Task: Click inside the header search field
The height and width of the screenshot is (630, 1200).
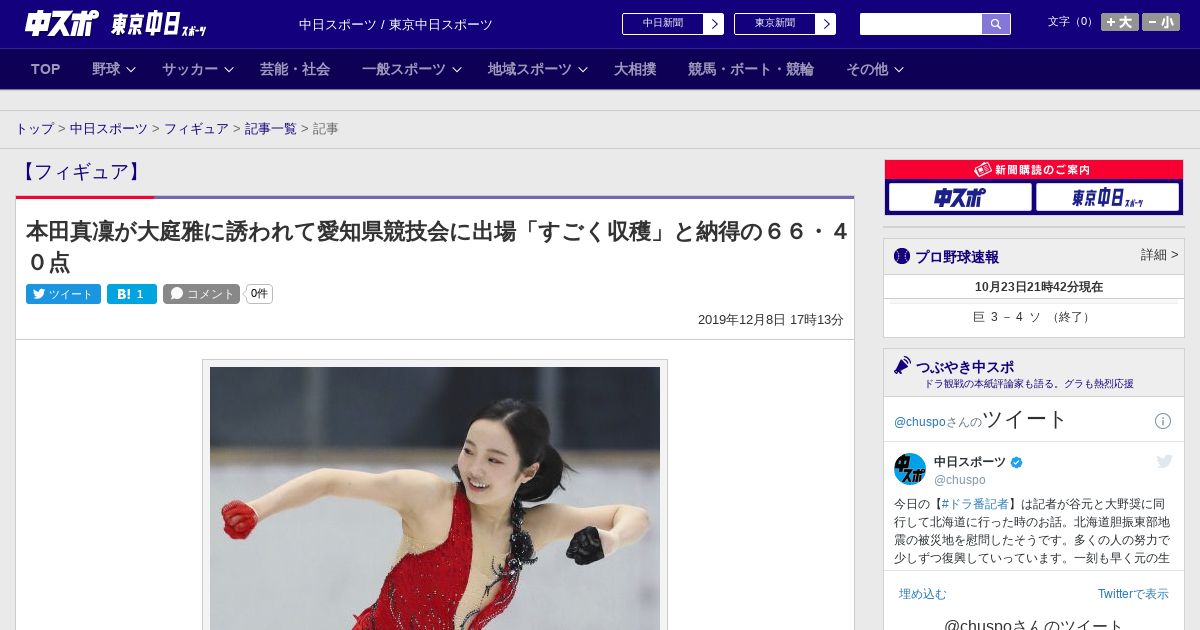Action: (x=921, y=24)
